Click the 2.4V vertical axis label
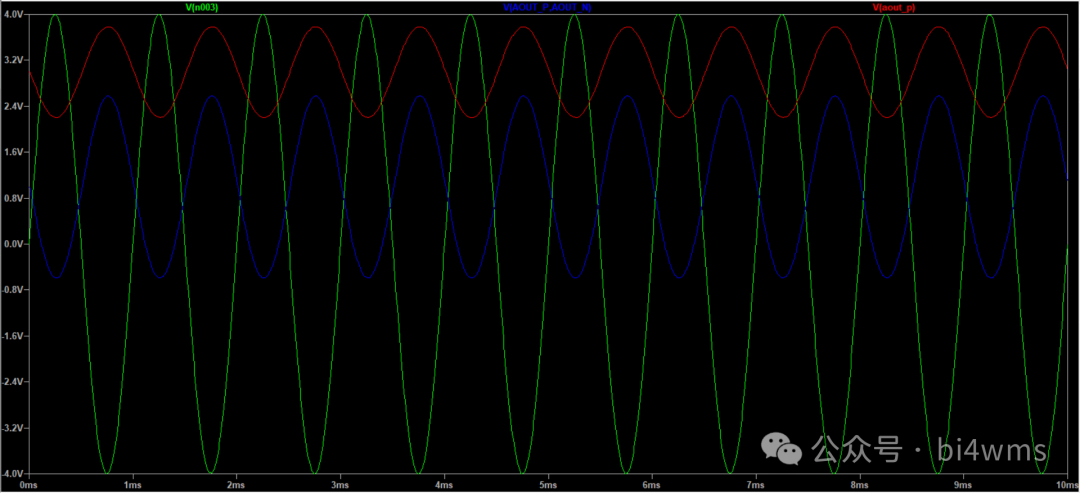The height and width of the screenshot is (493, 1080). click(x=13, y=106)
